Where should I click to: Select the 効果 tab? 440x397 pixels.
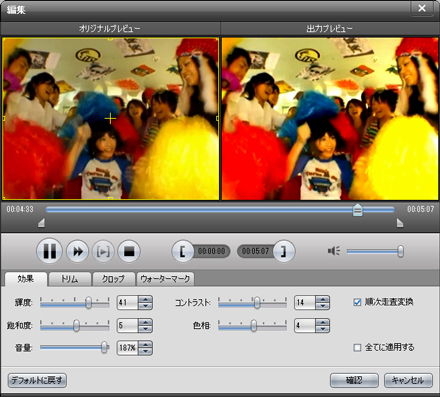[x=26, y=279]
